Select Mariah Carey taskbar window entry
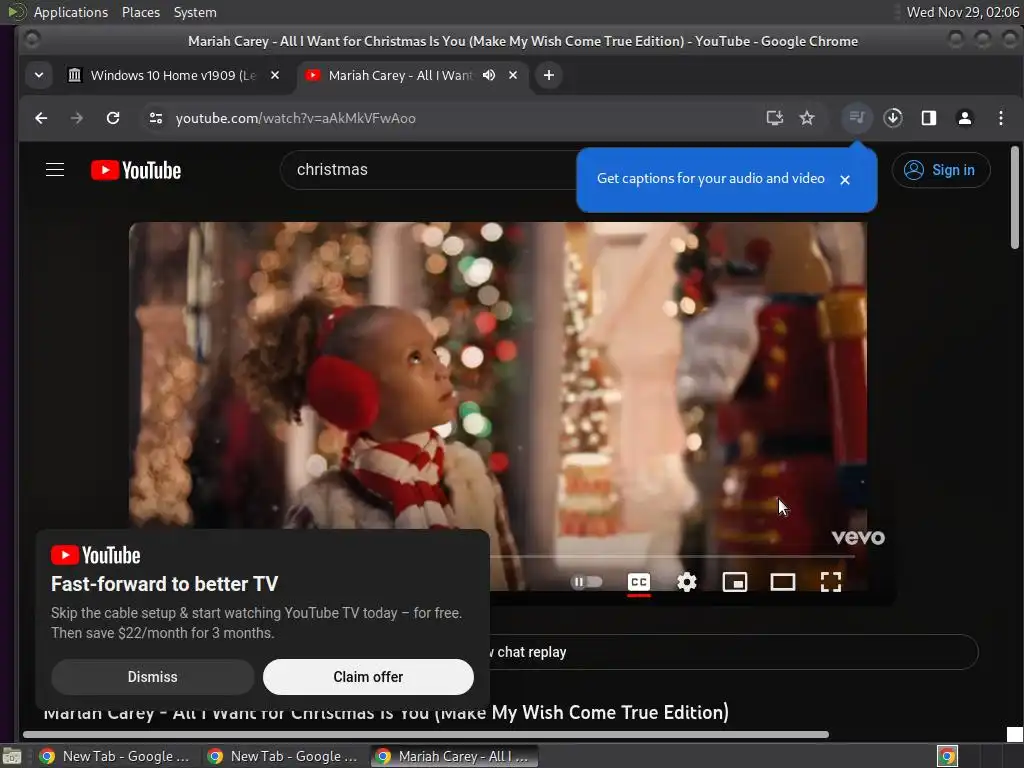 point(455,756)
